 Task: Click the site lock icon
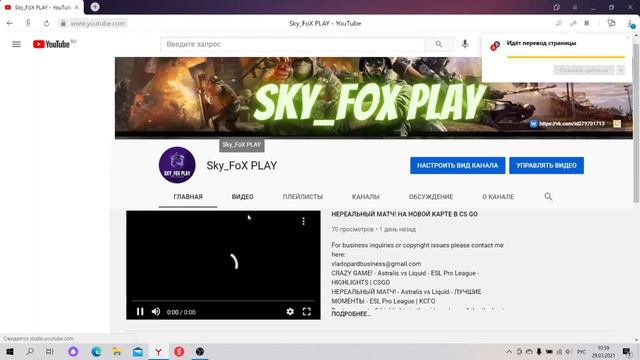(63, 23)
